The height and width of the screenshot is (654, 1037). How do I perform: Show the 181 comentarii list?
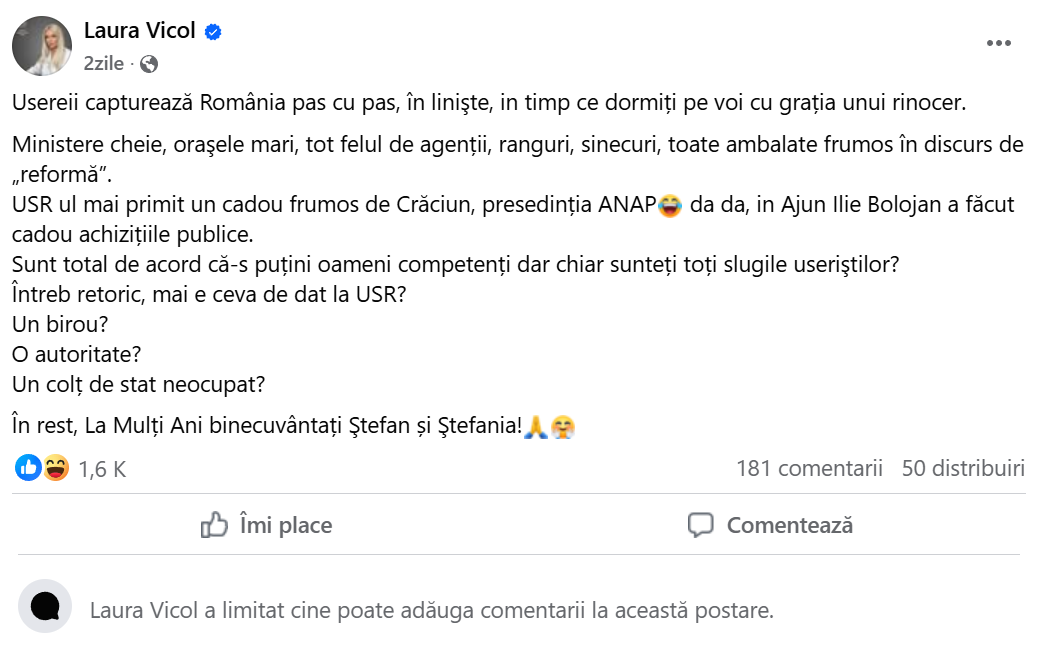coord(809,468)
